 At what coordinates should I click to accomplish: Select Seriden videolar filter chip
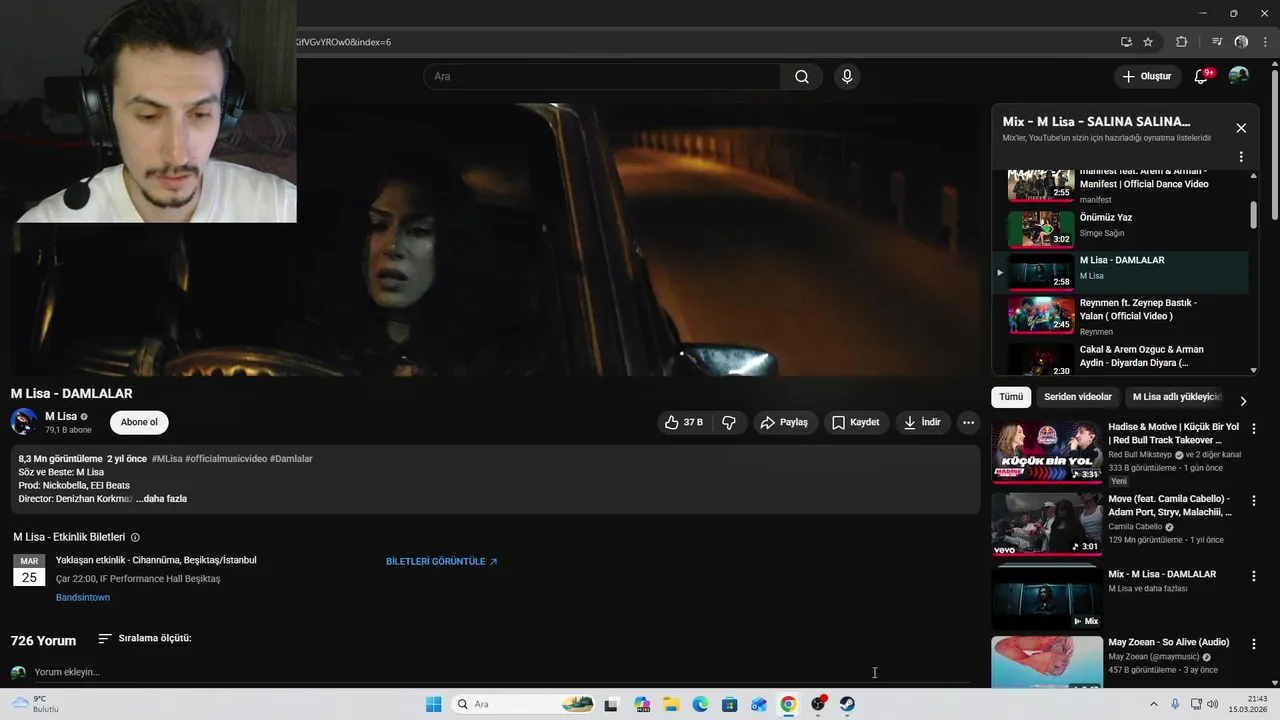pos(1078,397)
